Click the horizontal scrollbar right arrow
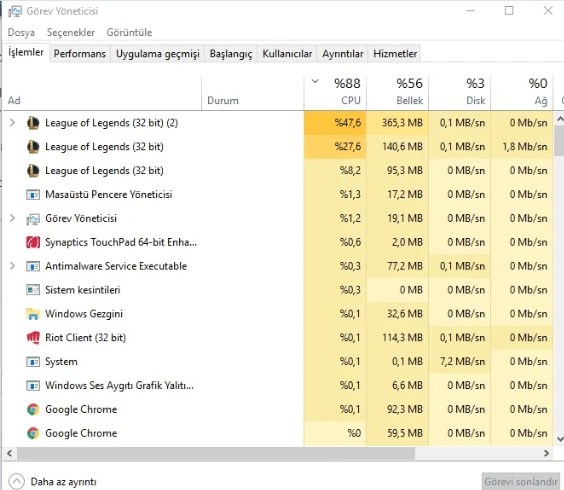Screen dimensions: 564x490 547,453
